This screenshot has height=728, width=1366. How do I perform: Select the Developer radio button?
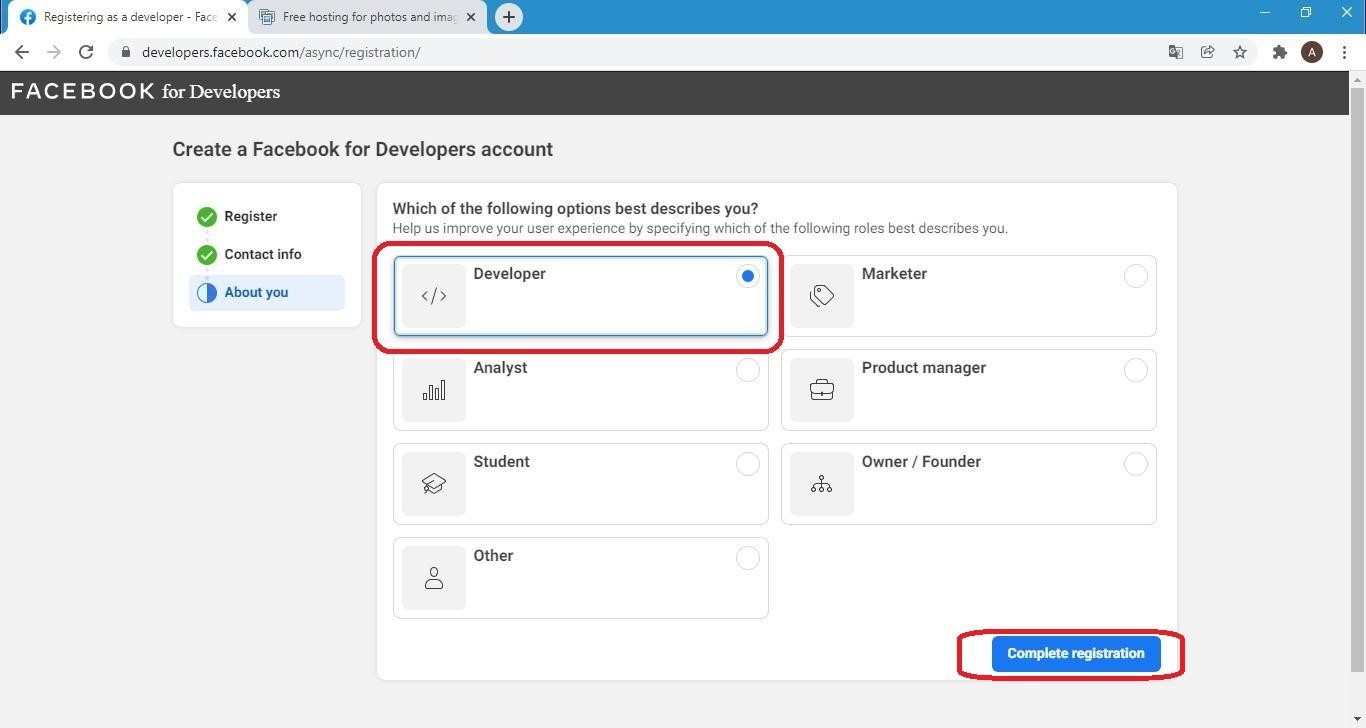tap(747, 276)
